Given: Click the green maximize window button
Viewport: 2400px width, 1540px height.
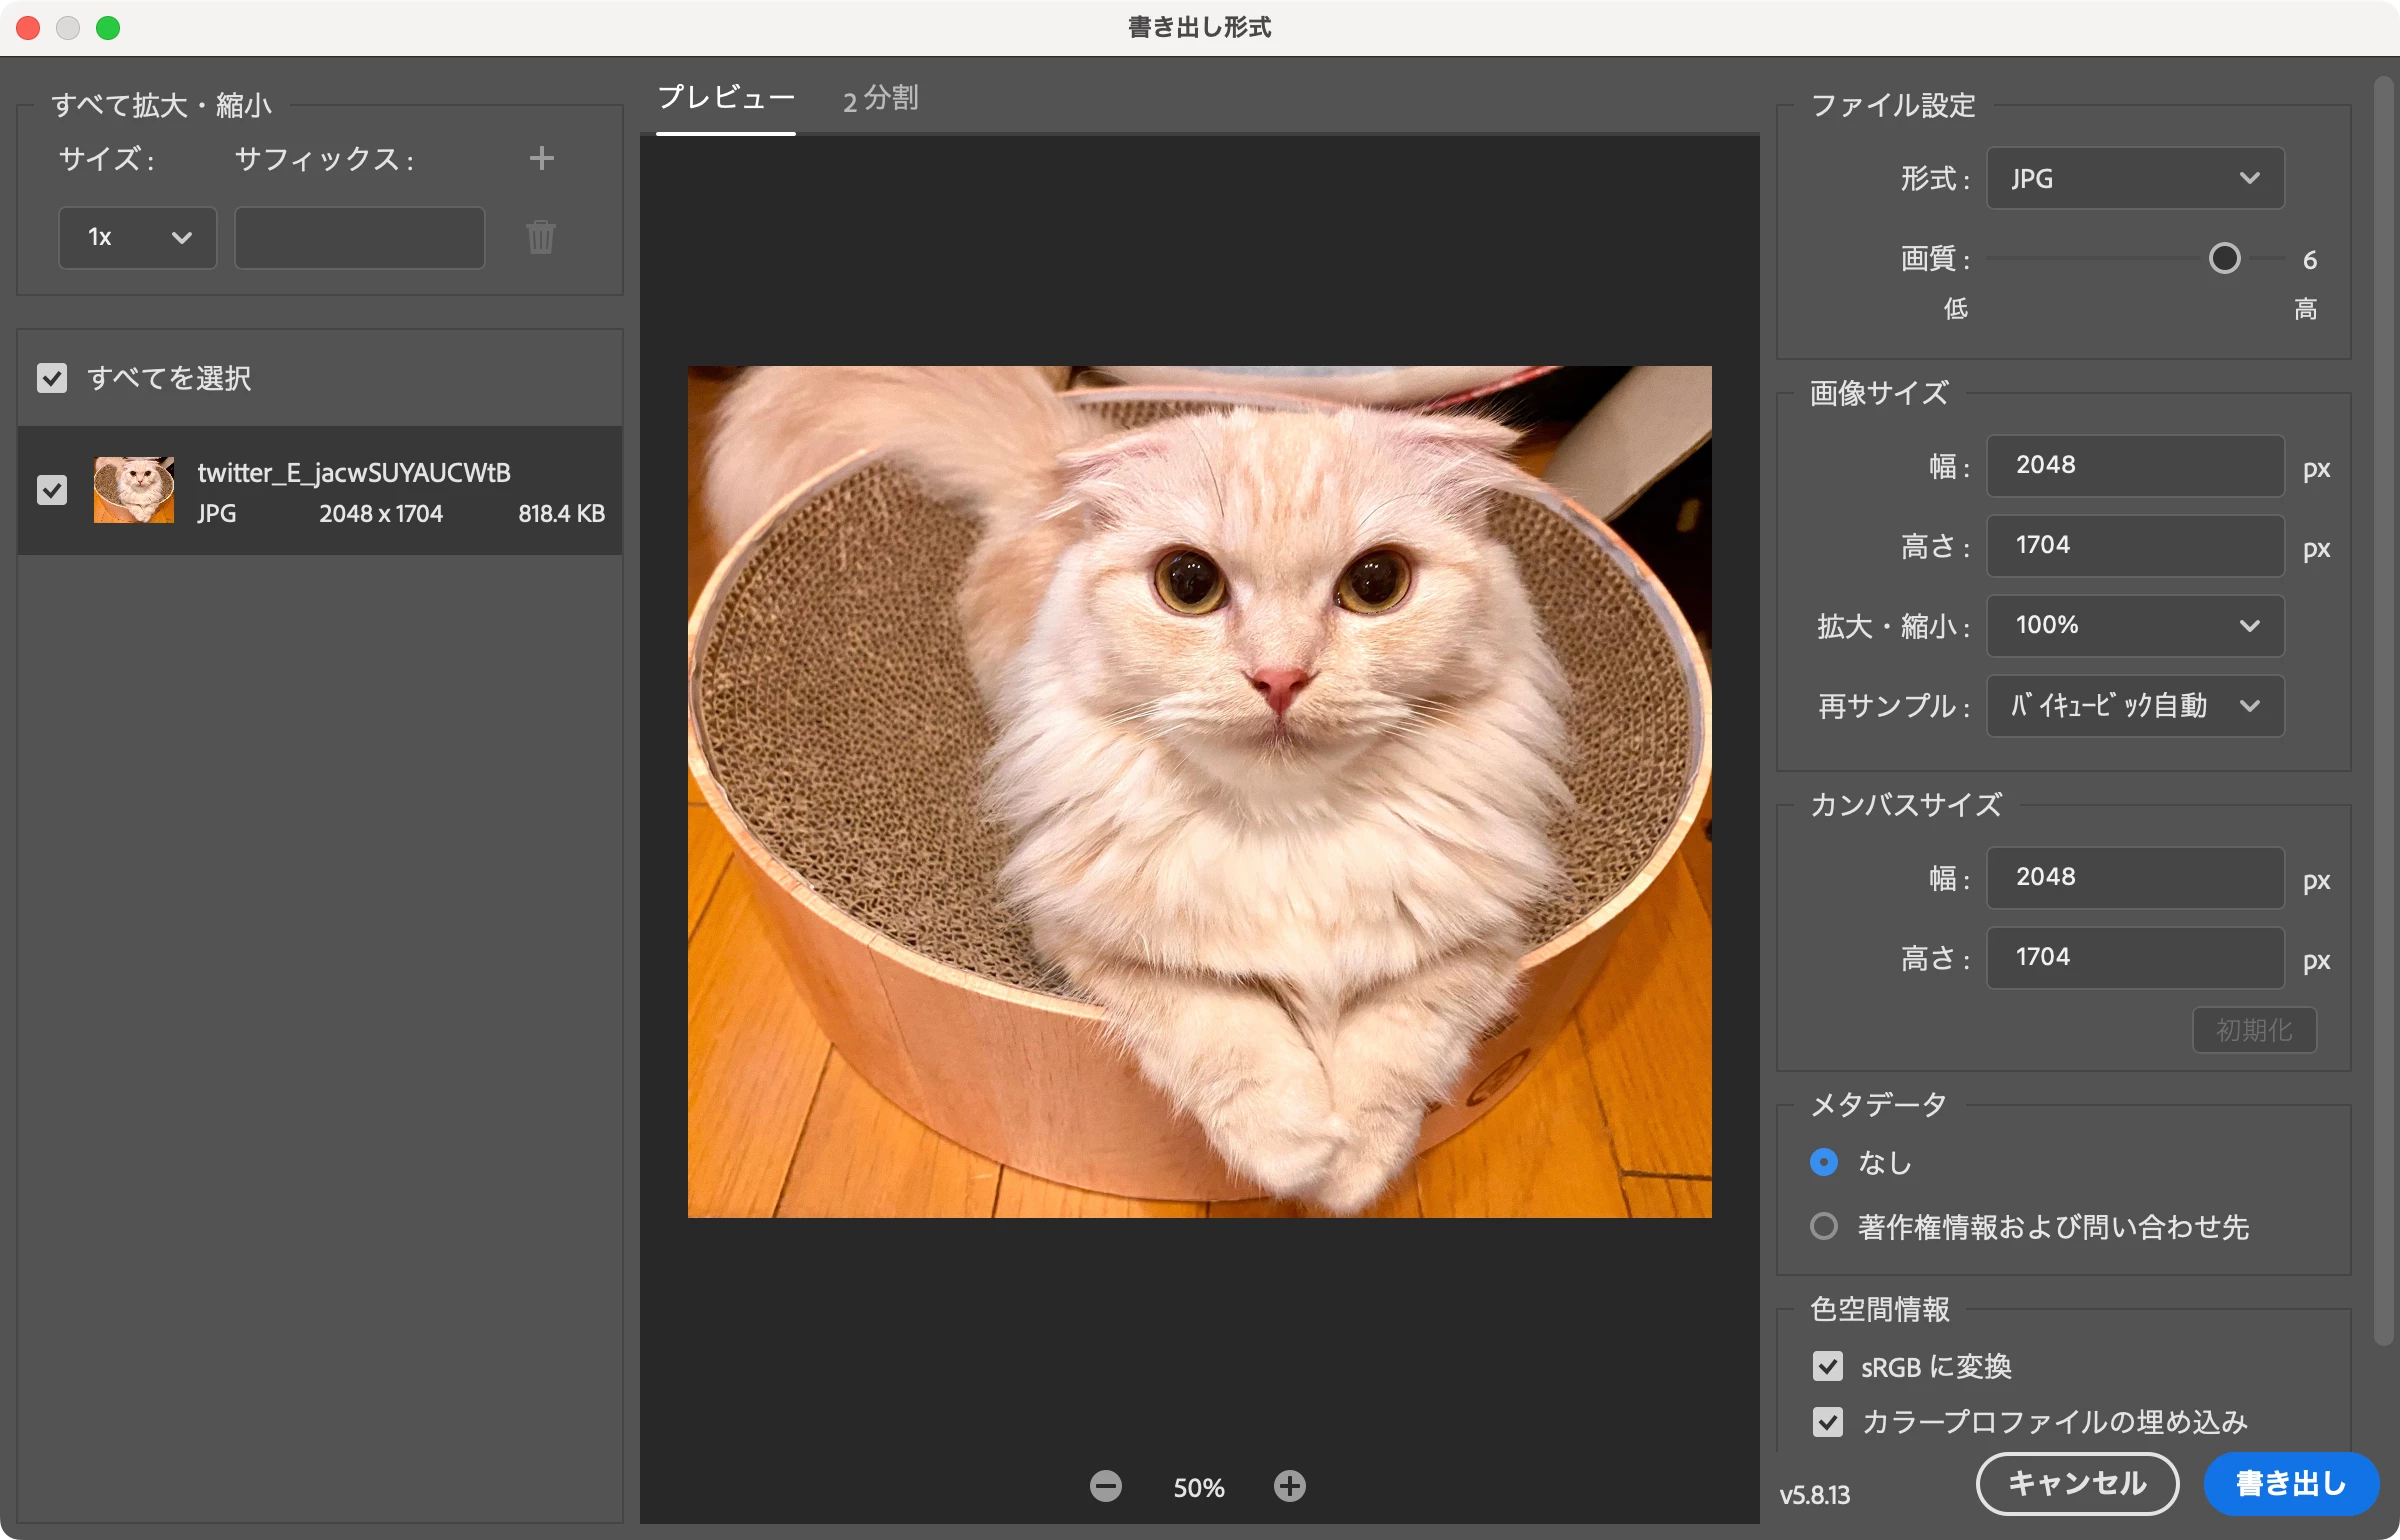Looking at the screenshot, I should point(108,28).
